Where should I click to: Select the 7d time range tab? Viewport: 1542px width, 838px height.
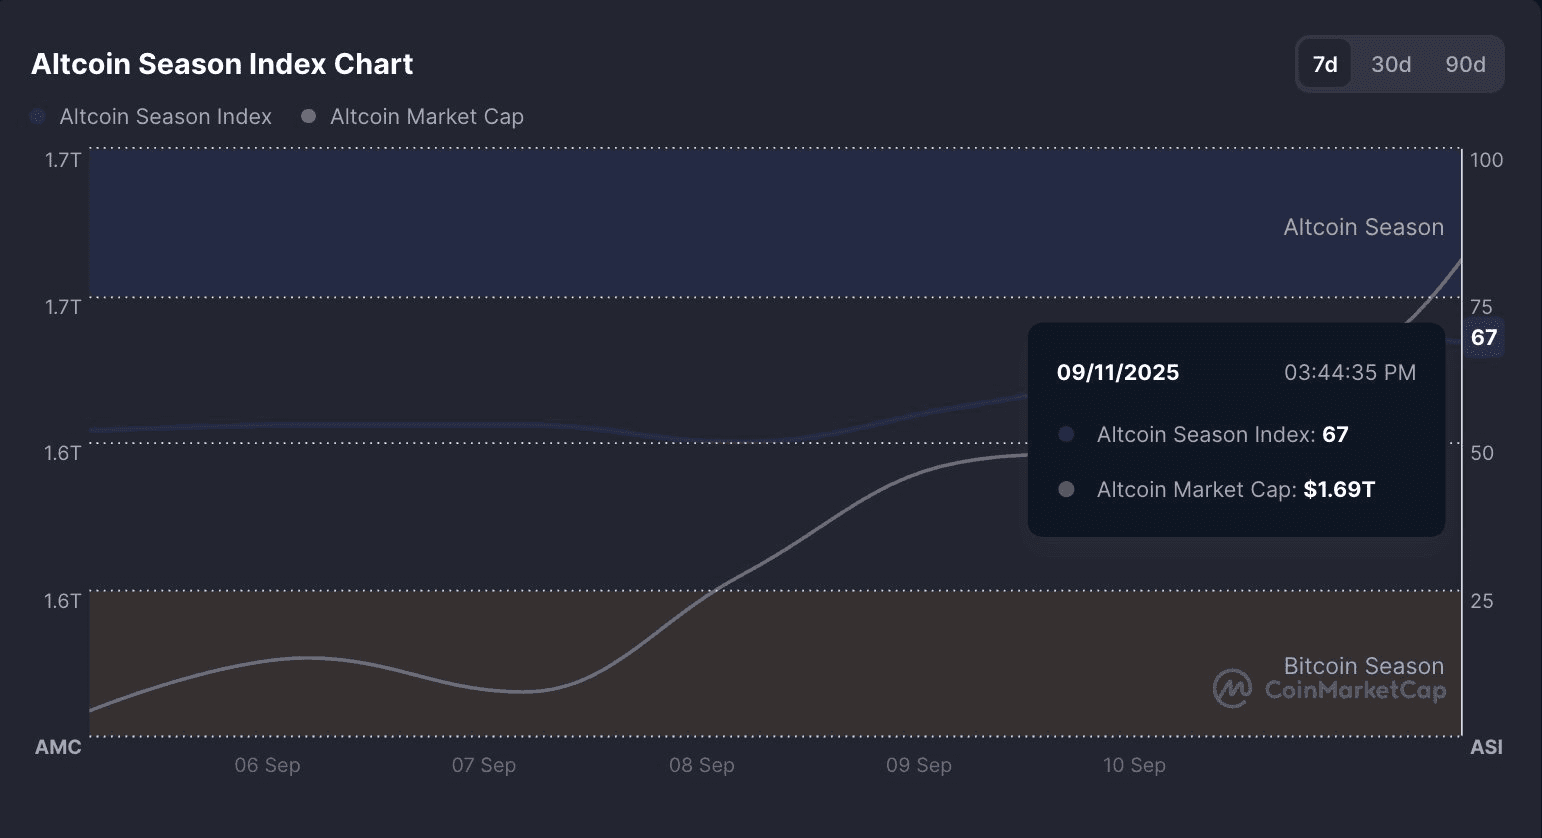tap(1325, 64)
